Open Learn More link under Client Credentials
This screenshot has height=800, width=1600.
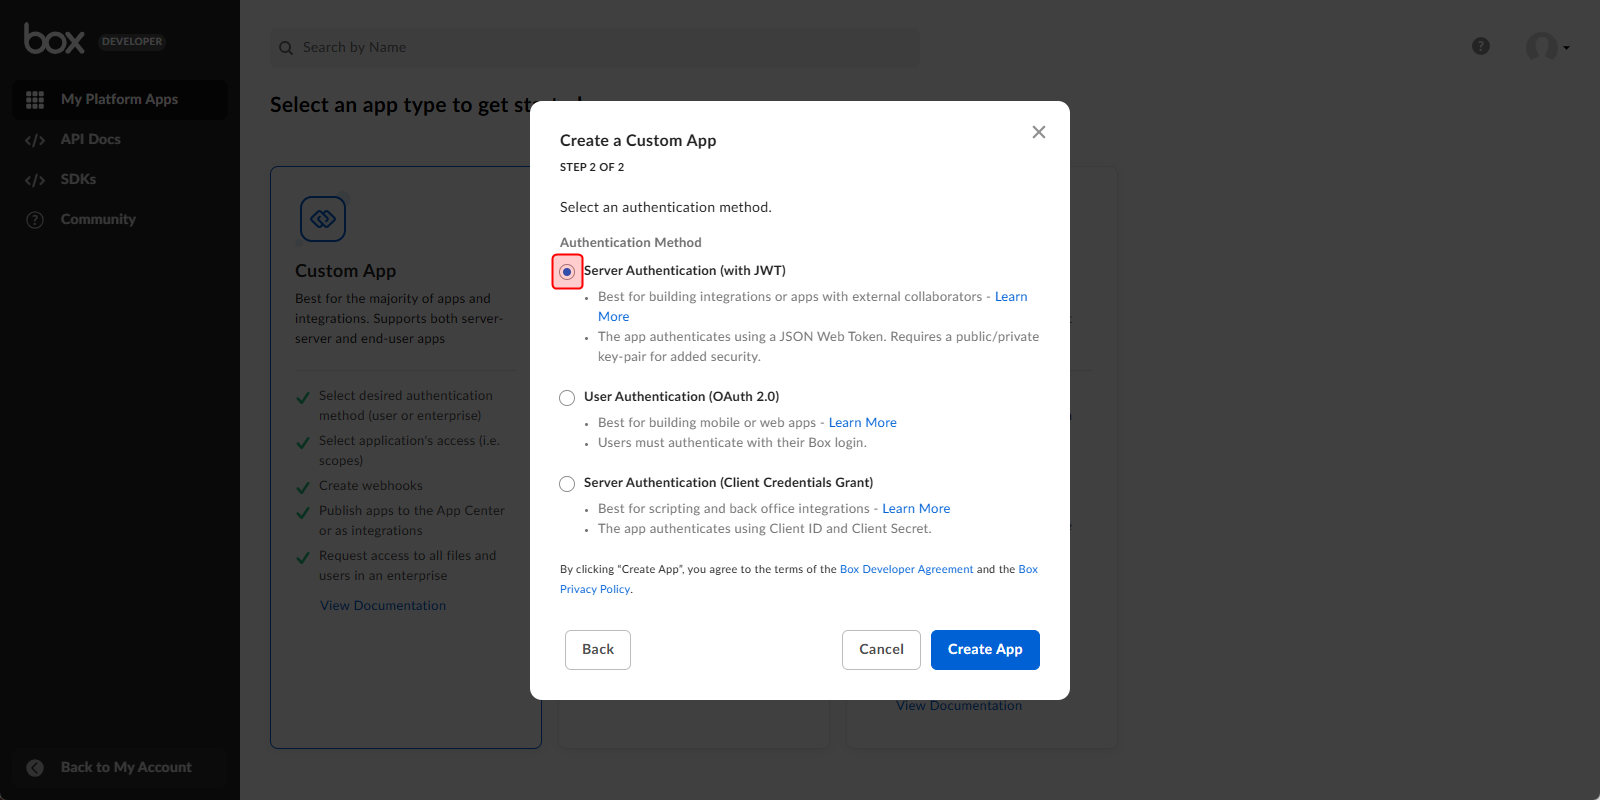[x=916, y=509]
